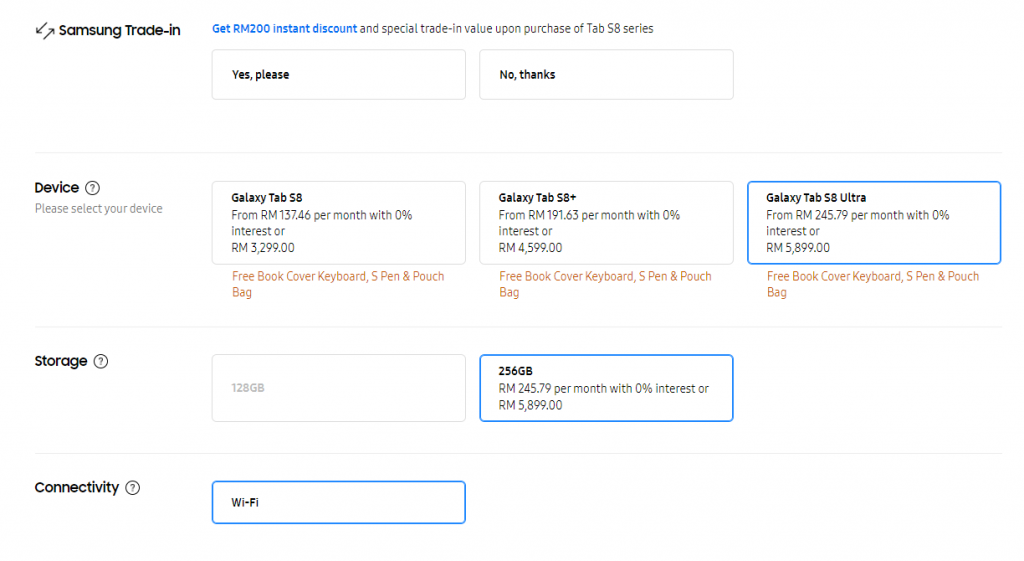1024x561 pixels.
Task: Click the Samsung Trade-in heading text
Action: (119, 30)
